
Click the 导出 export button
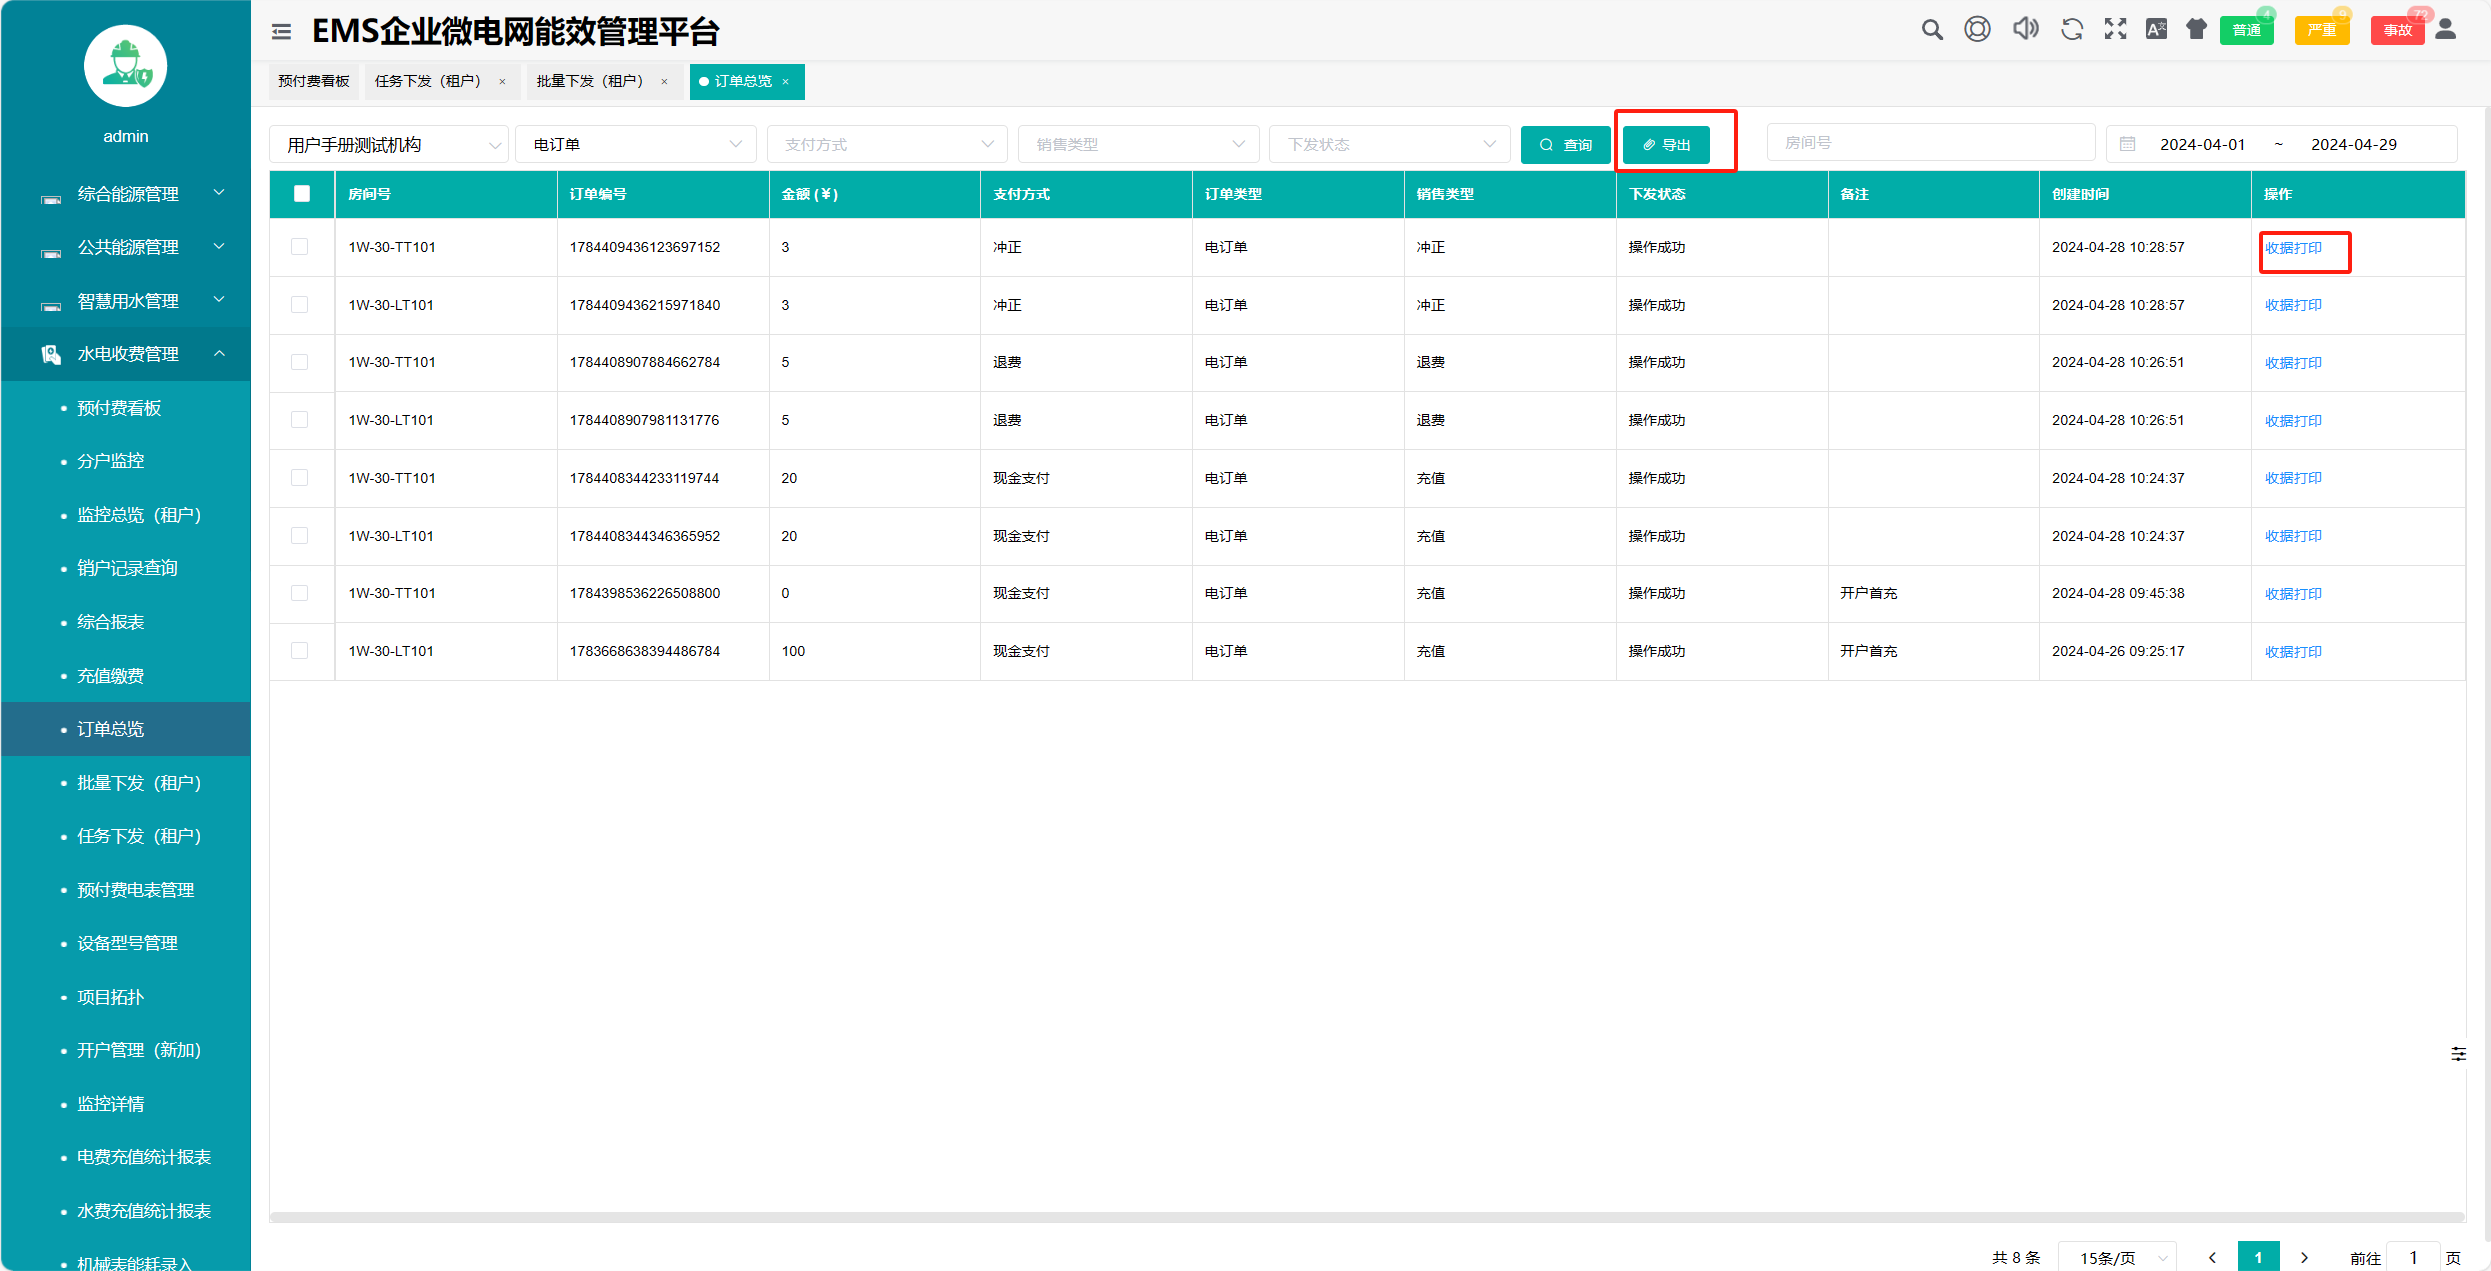pyautogui.click(x=1666, y=145)
